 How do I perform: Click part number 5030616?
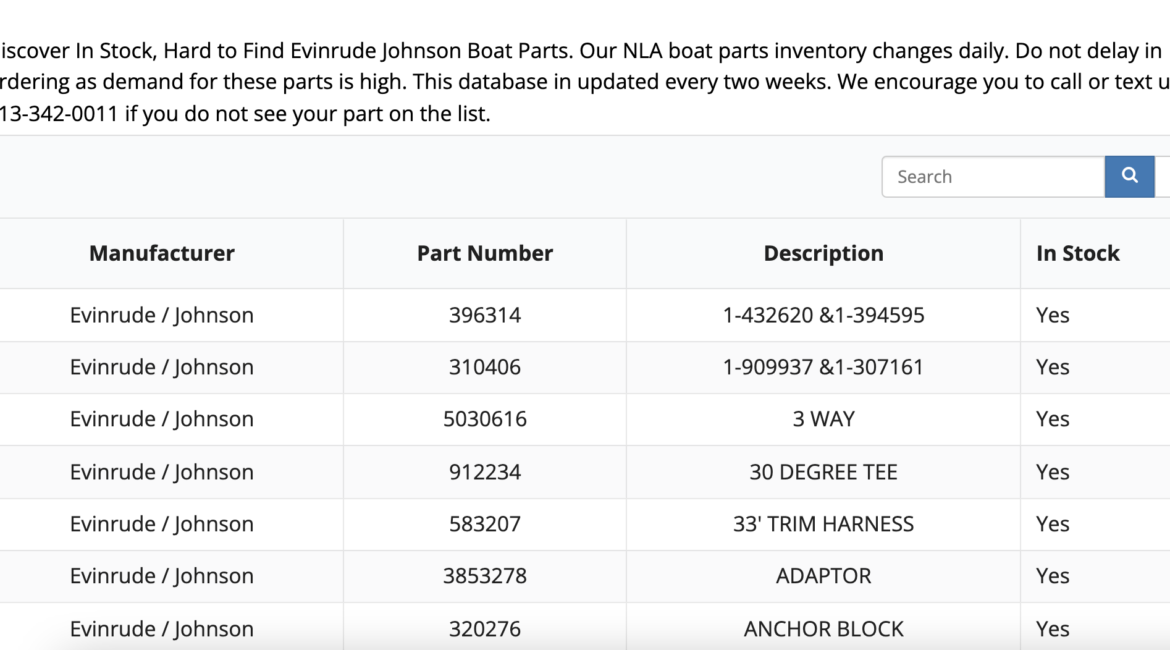click(x=485, y=419)
